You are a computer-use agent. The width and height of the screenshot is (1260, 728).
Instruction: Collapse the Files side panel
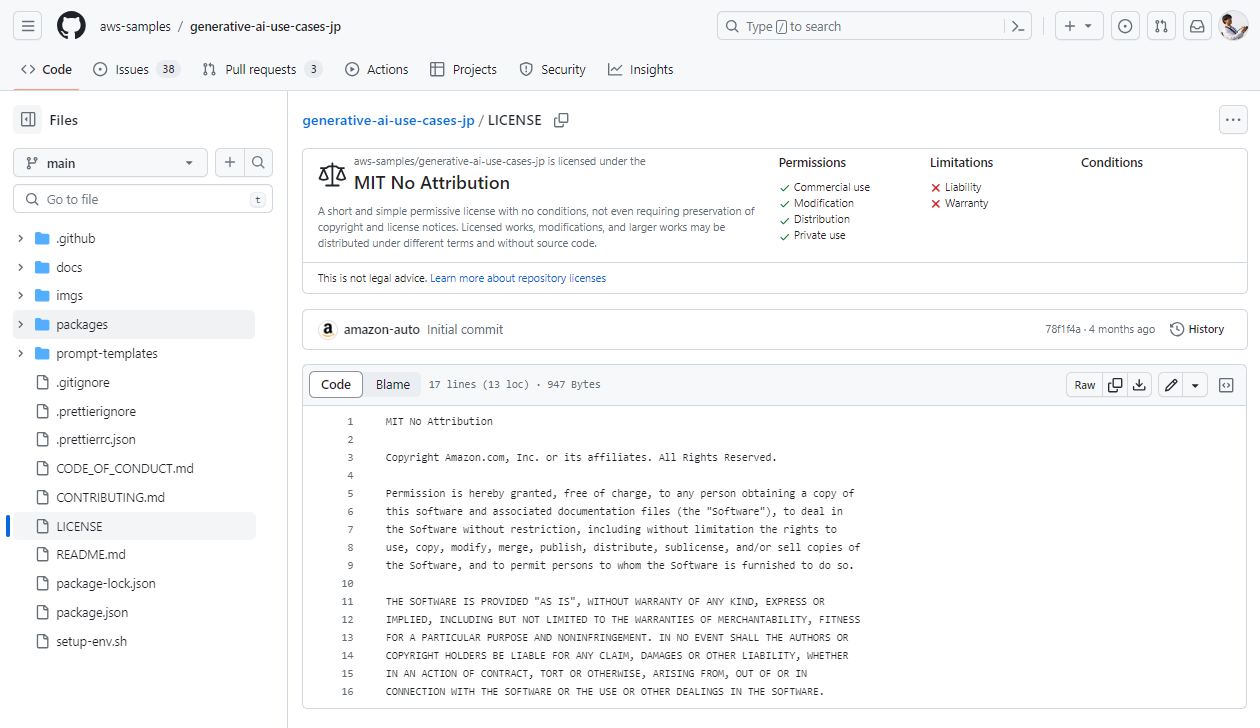(27, 120)
